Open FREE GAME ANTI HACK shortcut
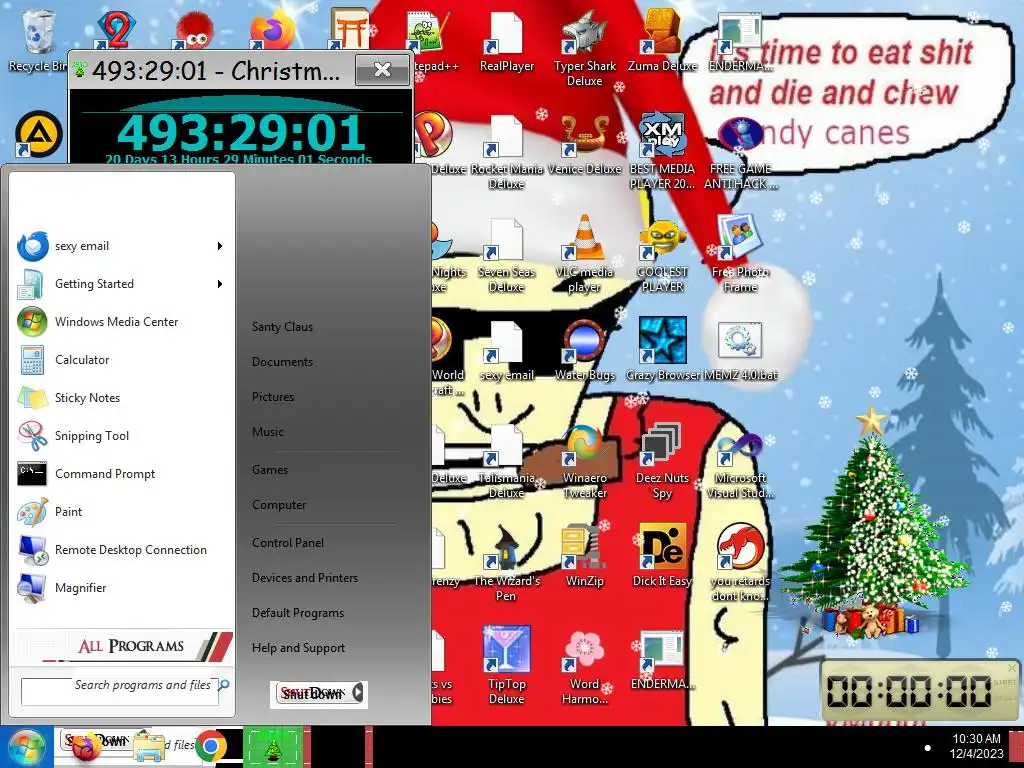The image size is (1024, 768). tap(741, 152)
